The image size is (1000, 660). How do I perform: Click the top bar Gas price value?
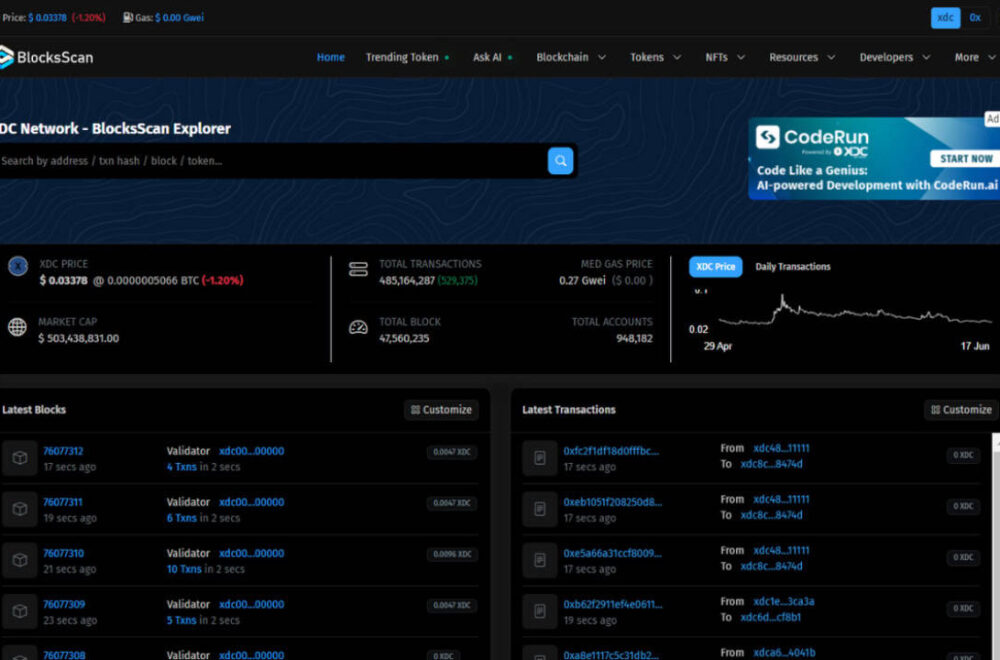click(x=179, y=18)
